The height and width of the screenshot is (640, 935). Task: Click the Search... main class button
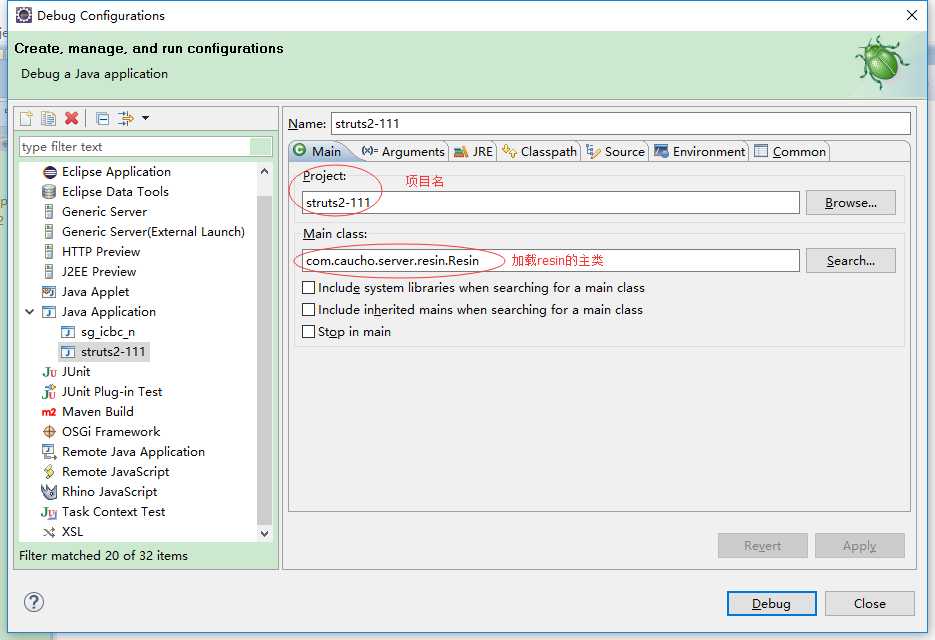click(x=850, y=261)
